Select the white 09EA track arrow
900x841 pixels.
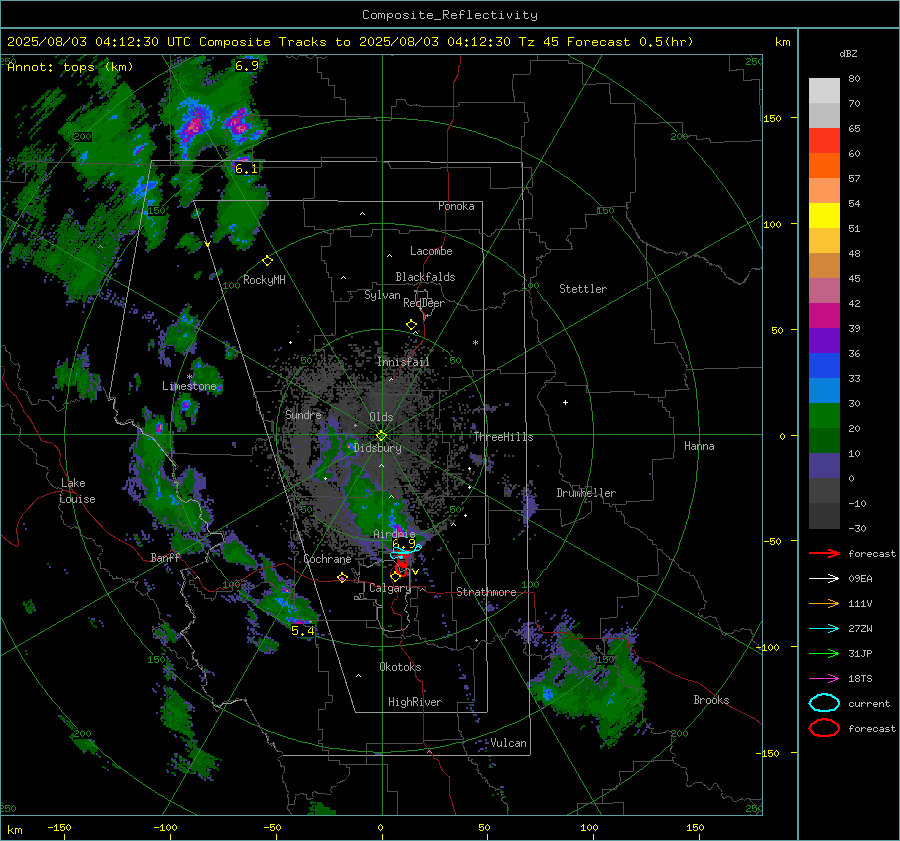point(824,579)
